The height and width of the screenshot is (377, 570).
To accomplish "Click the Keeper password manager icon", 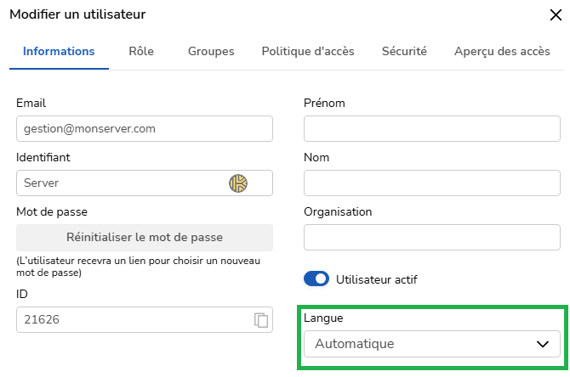I will tap(238, 183).
